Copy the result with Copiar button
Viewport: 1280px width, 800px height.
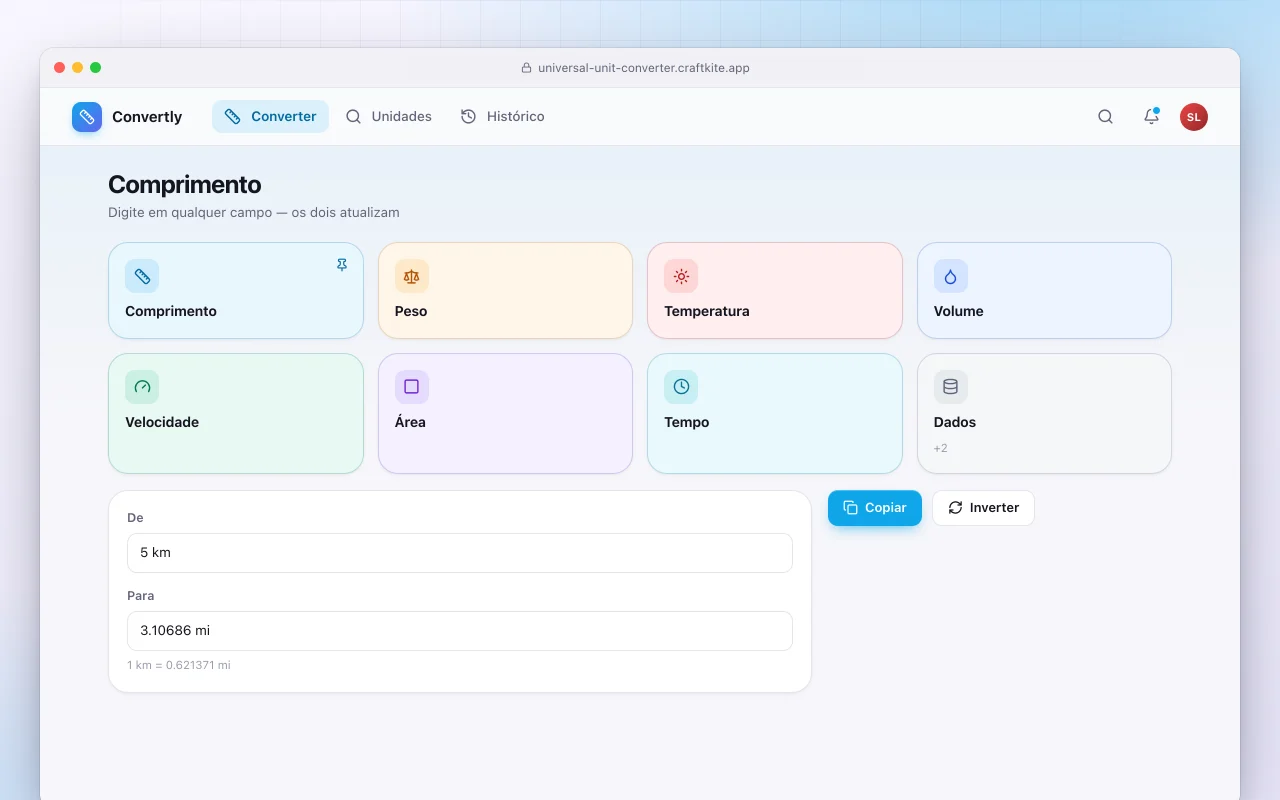point(875,508)
